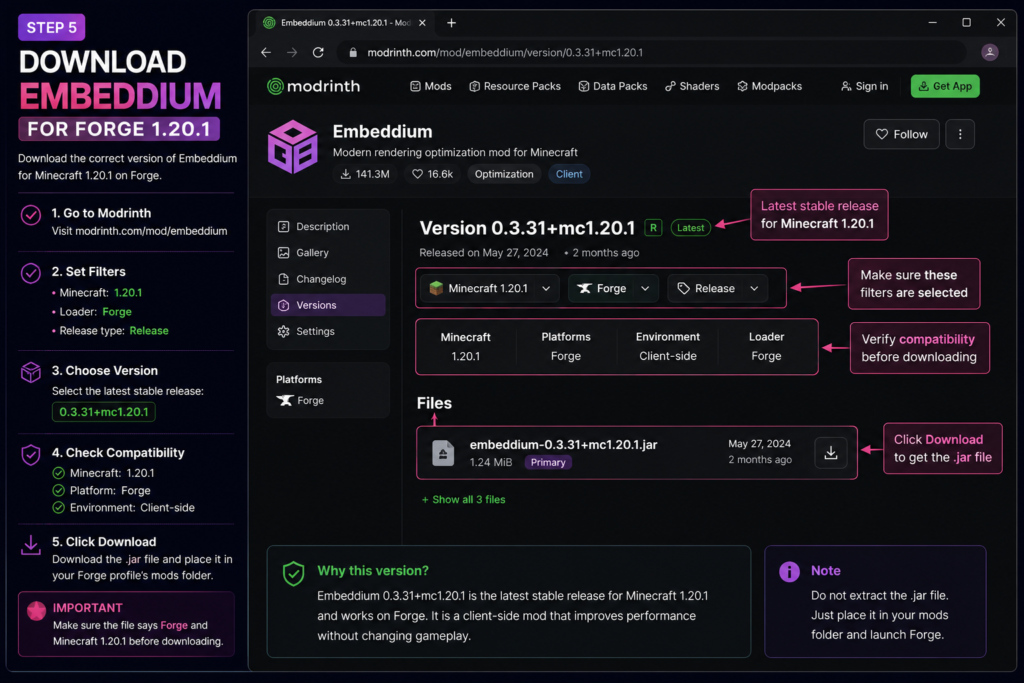Click the Client-side environment value

pos(667,356)
